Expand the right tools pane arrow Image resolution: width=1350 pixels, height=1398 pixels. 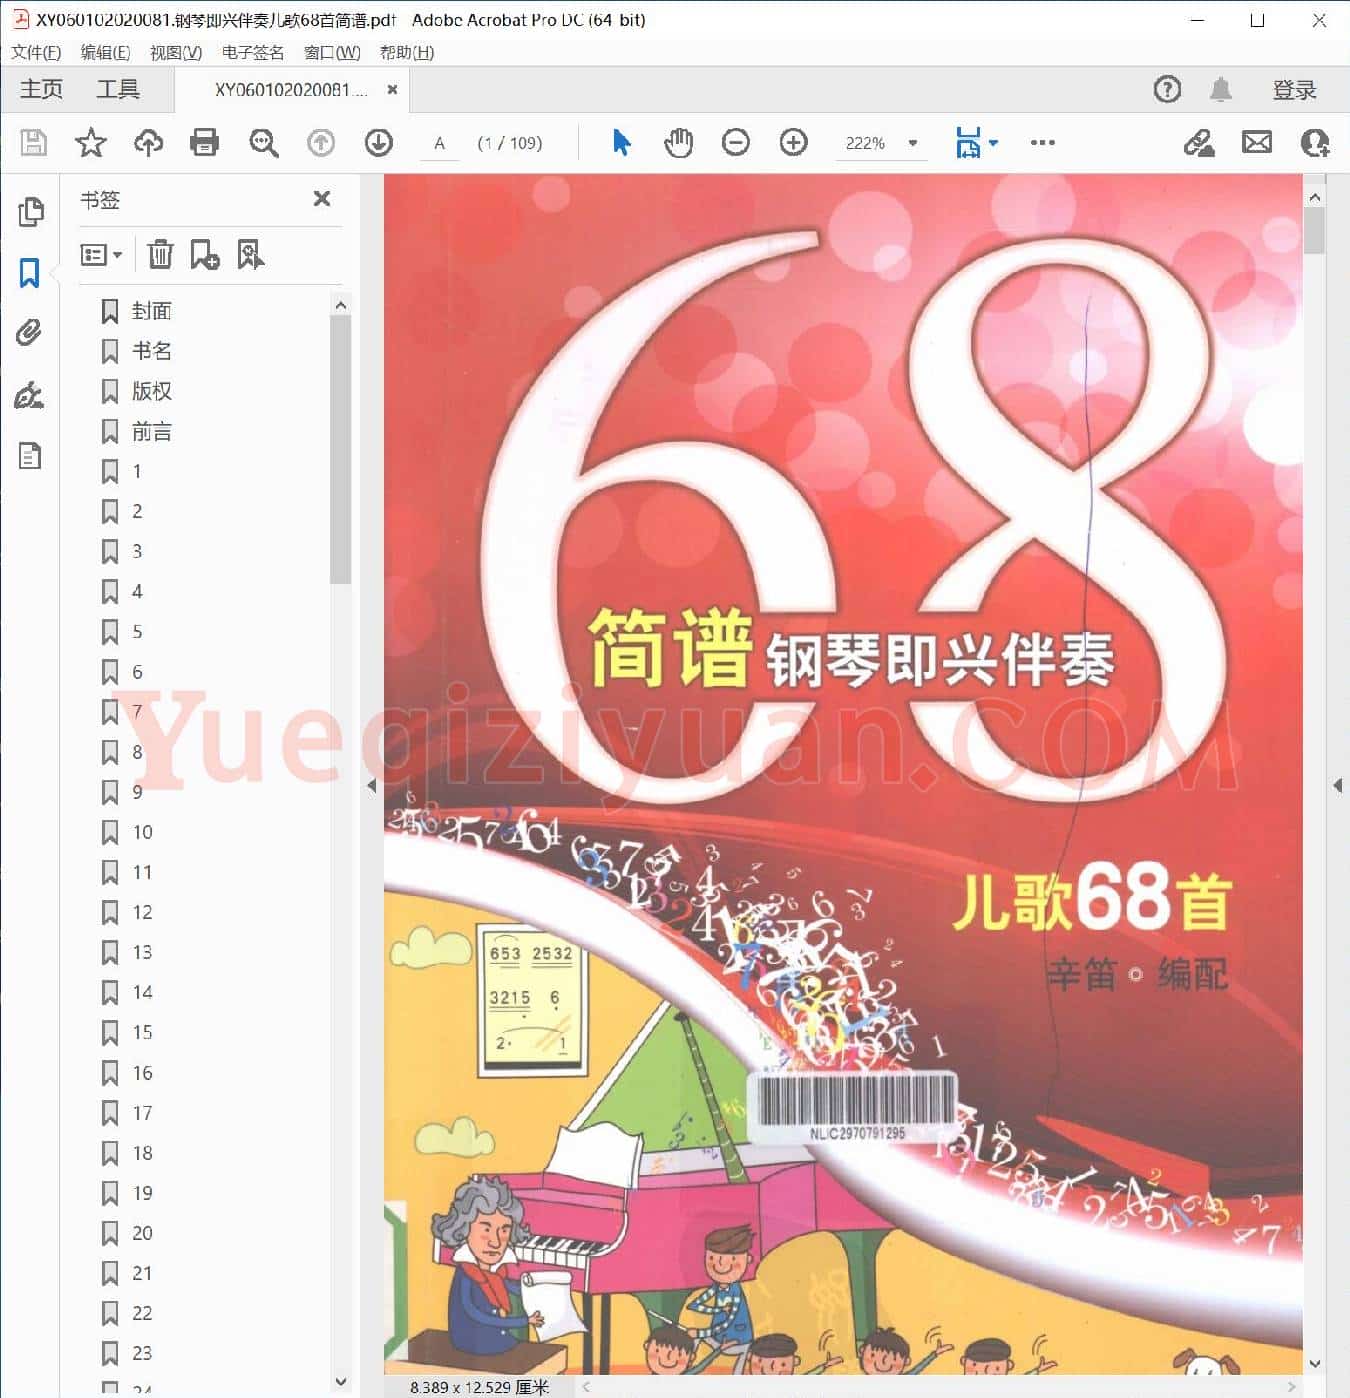click(1337, 786)
